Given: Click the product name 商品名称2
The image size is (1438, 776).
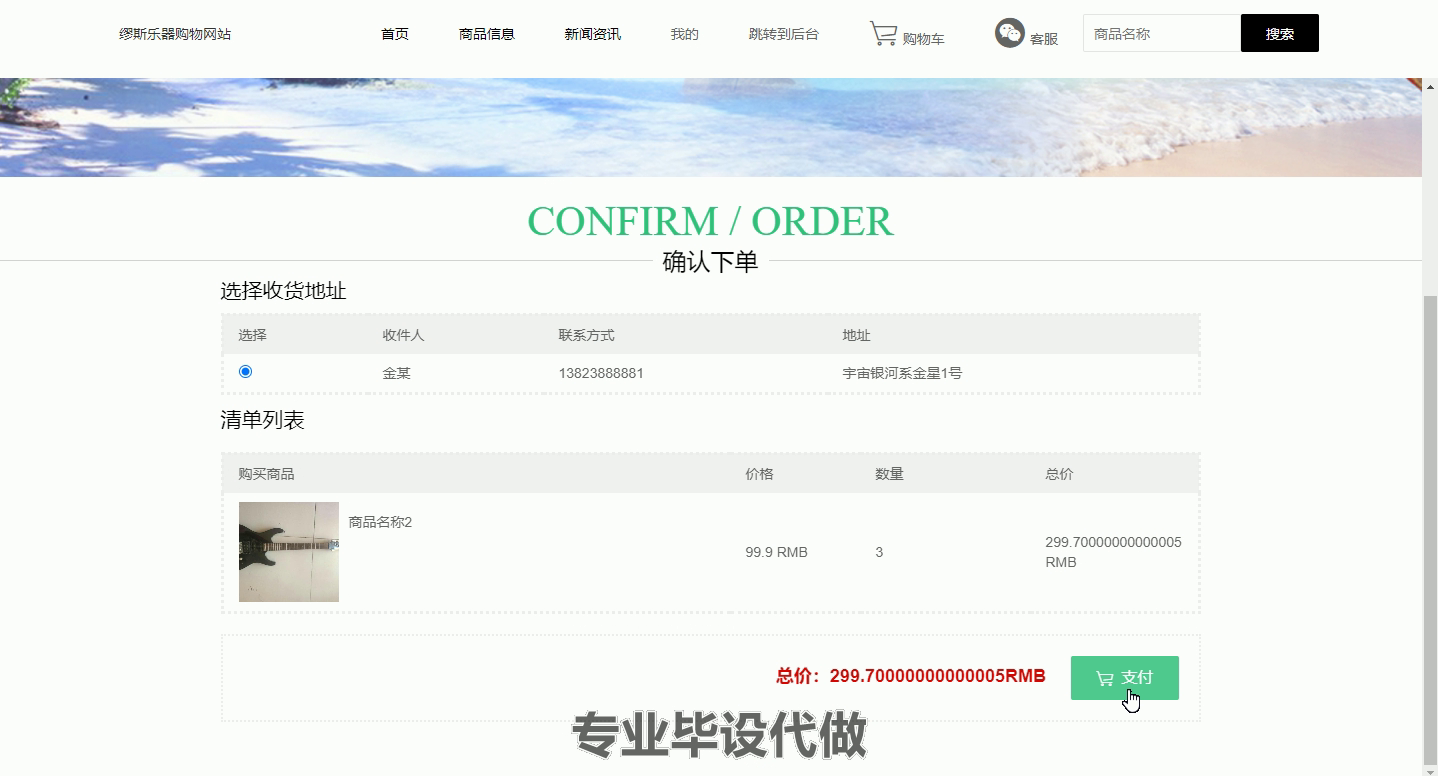Looking at the screenshot, I should pos(380,522).
